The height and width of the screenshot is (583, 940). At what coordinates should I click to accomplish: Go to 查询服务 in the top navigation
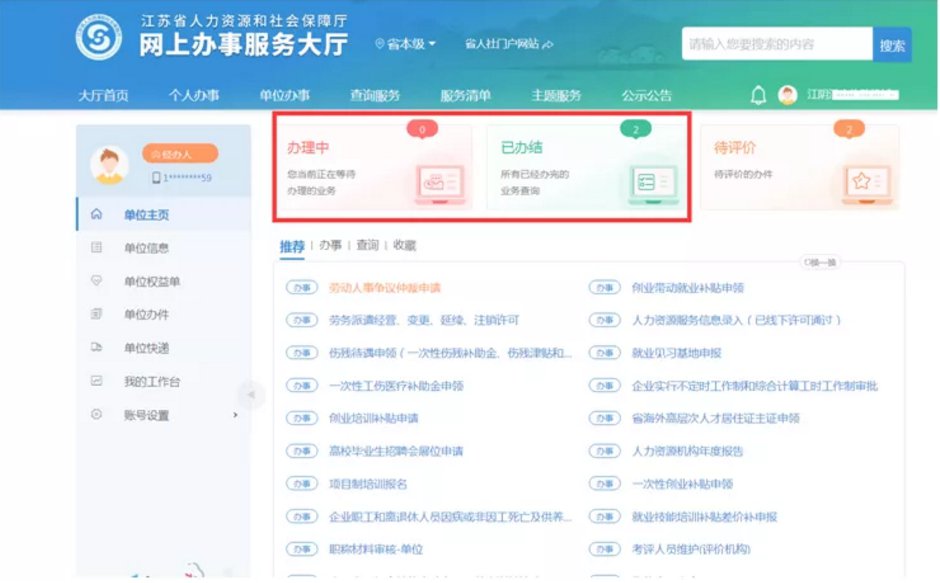click(374, 96)
